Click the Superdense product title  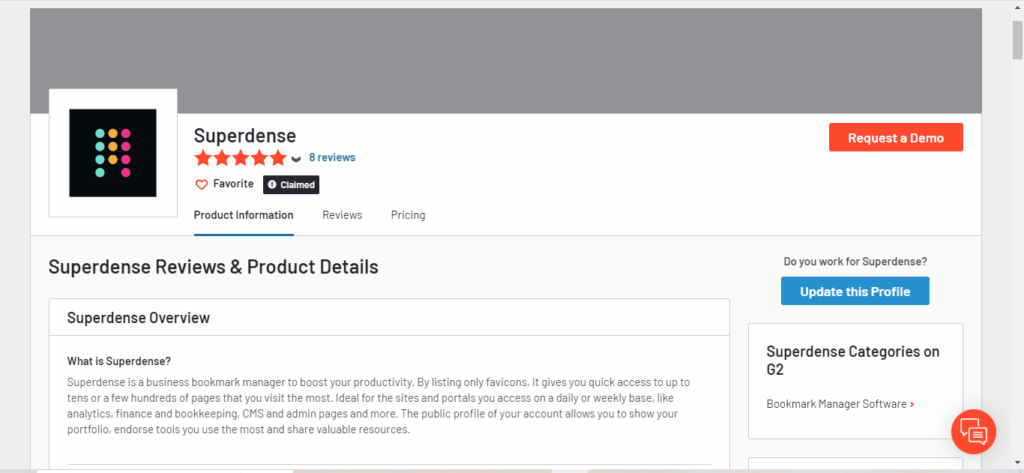[245, 135]
